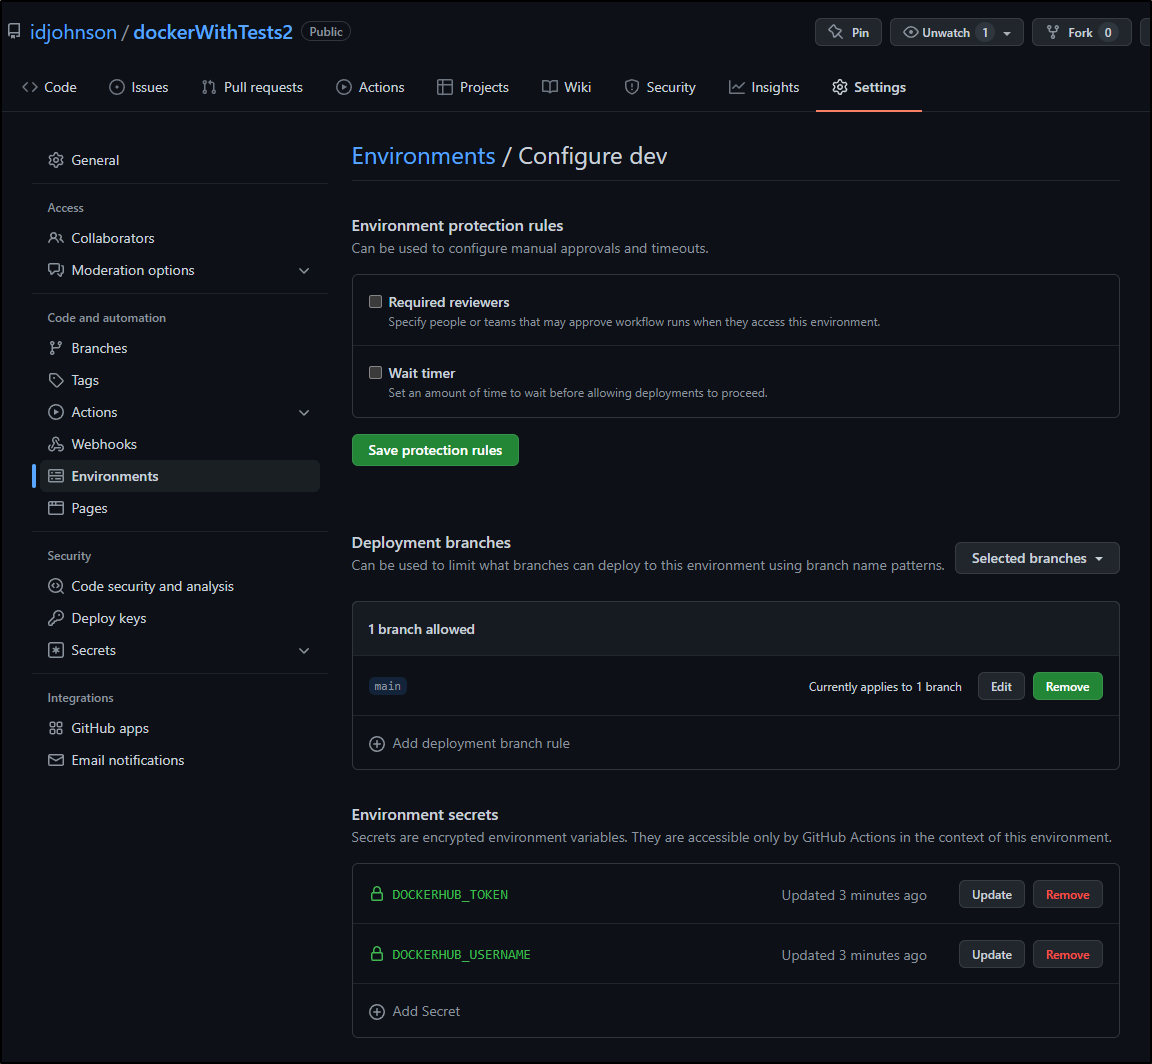Click the fork icon in Fork button

[1053, 32]
